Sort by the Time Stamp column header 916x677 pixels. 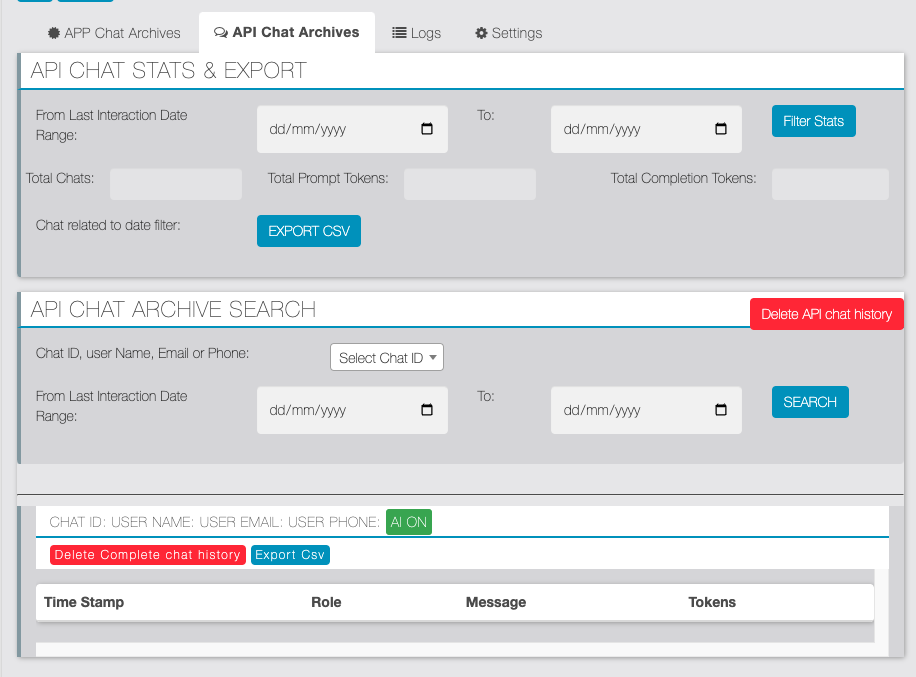84,602
